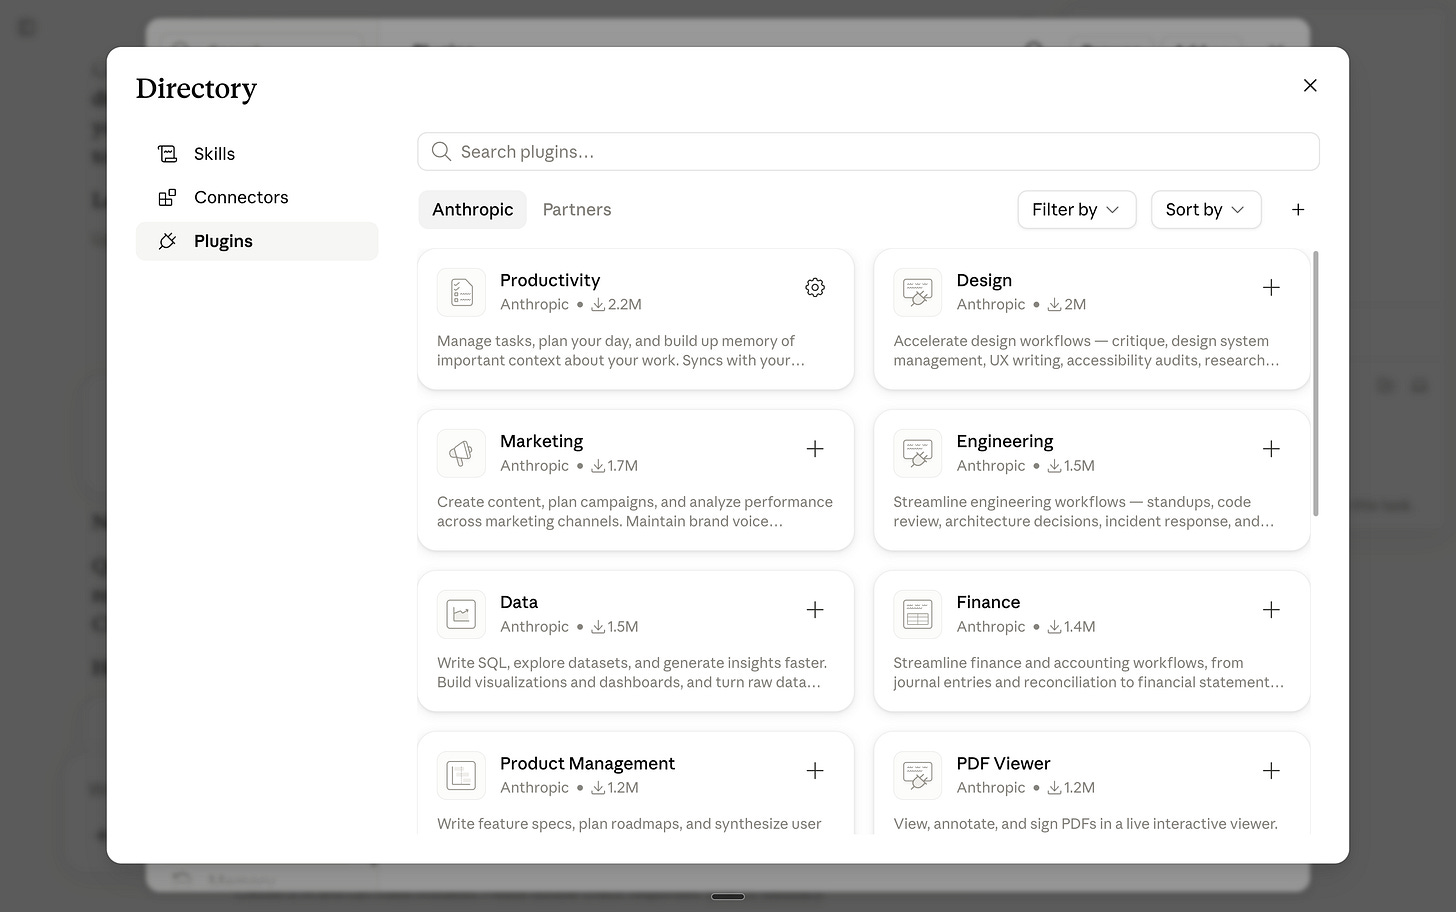Add the Marketing plugin
Image resolution: width=1456 pixels, height=912 pixels.
815,449
